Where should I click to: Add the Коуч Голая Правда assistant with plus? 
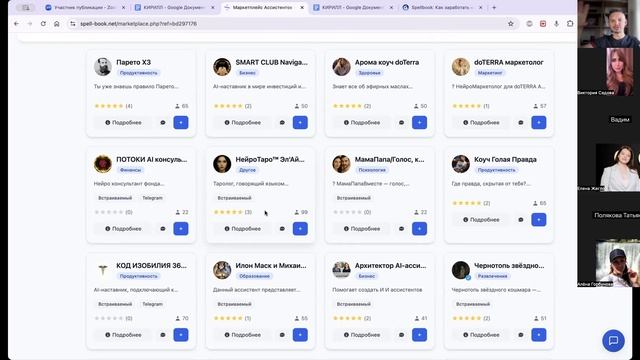coord(539,220)
